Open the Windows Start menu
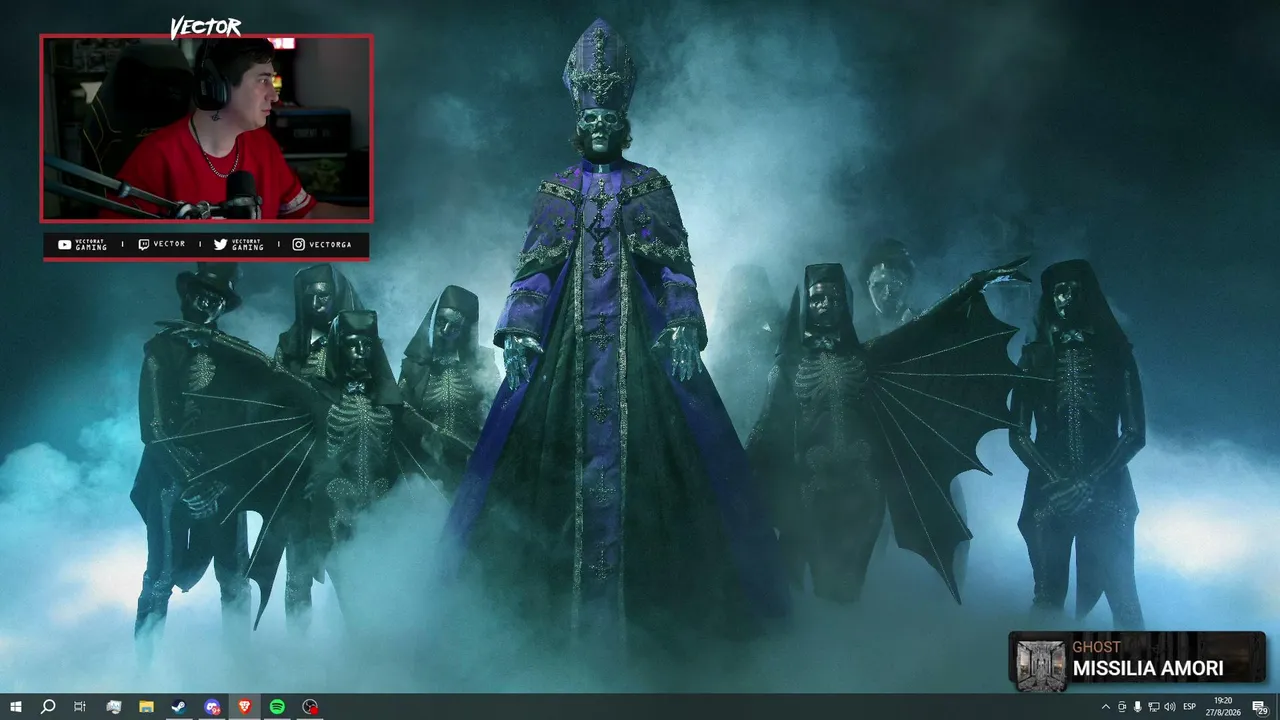This screenshot has height=720, width=1280. tap(15, 707)
